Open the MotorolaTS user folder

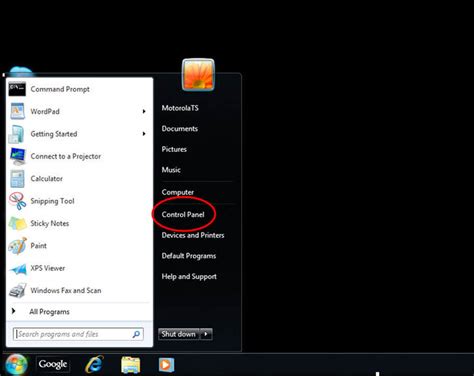[x=180, y=108]
